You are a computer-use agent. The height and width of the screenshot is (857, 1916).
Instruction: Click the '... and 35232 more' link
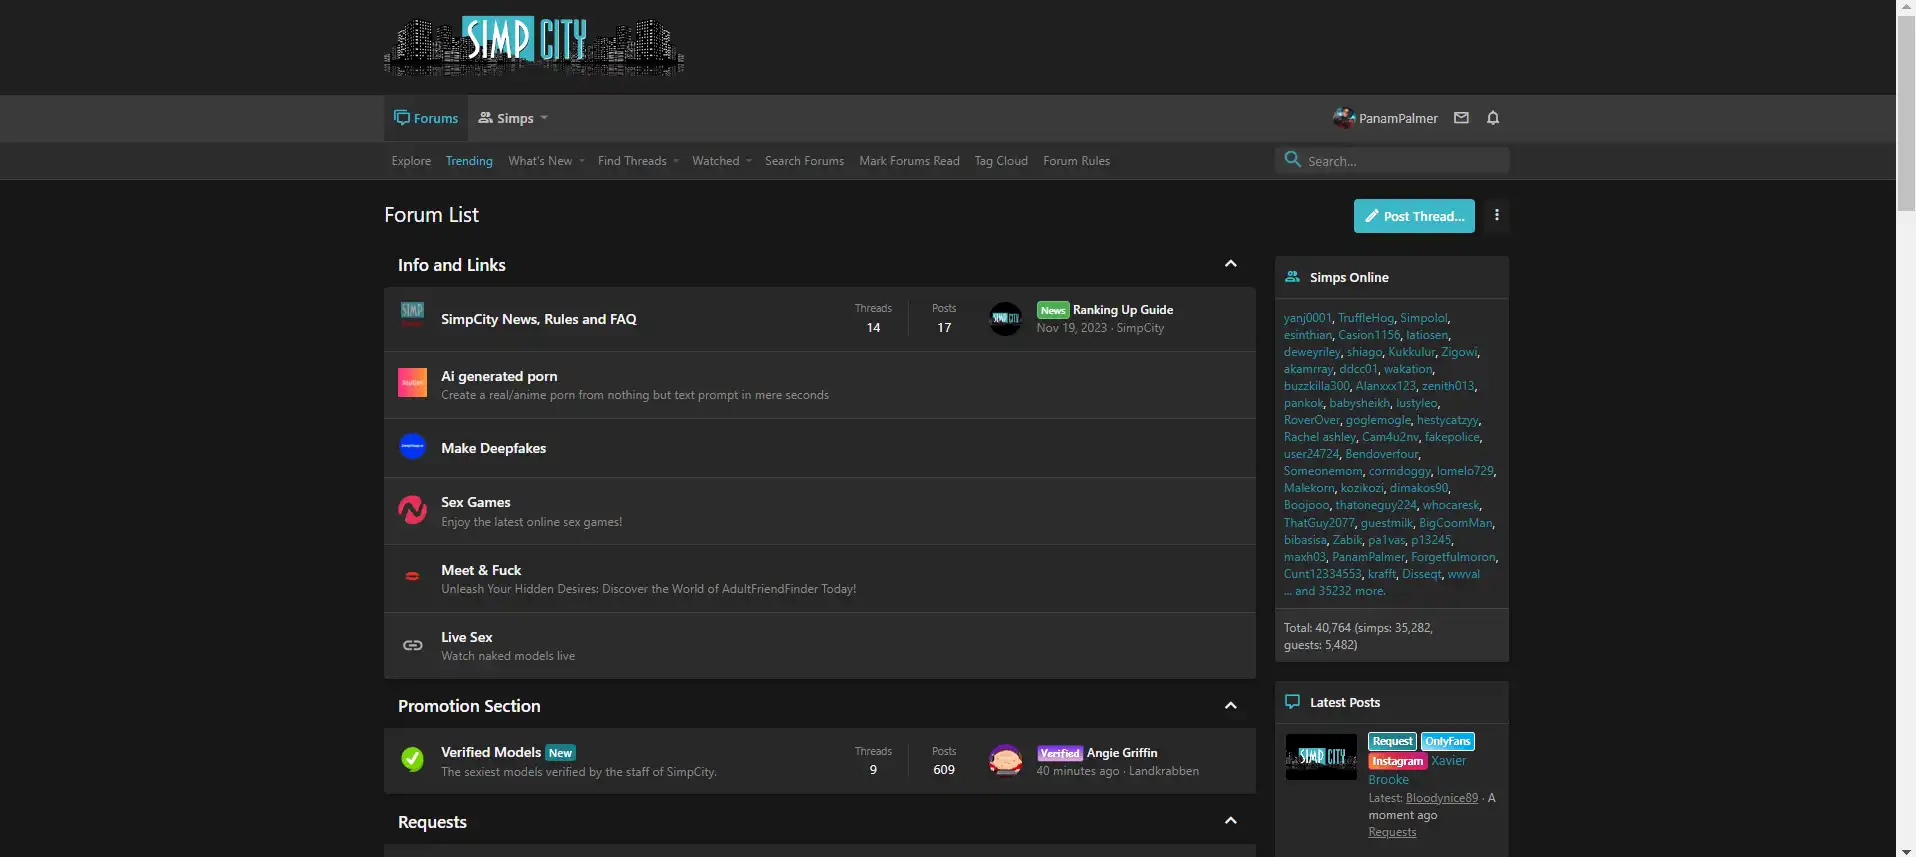(x=1335, y=591)
